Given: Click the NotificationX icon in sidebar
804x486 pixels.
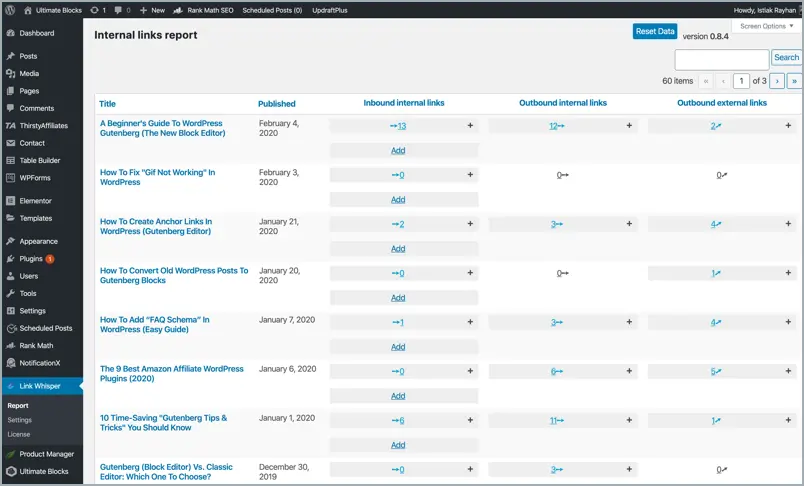Looking at the screenshot, I should [x=10, y=363].
